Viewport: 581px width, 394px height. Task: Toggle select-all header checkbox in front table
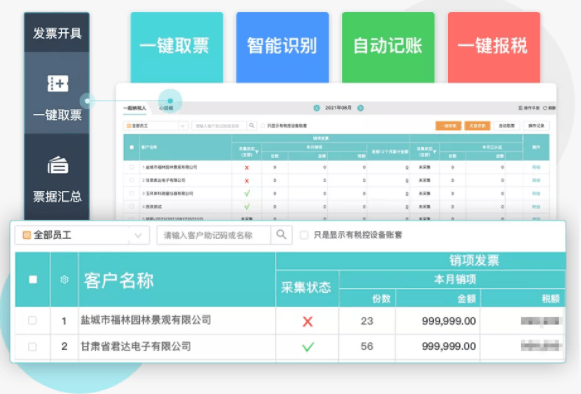(x=33, y=279)
